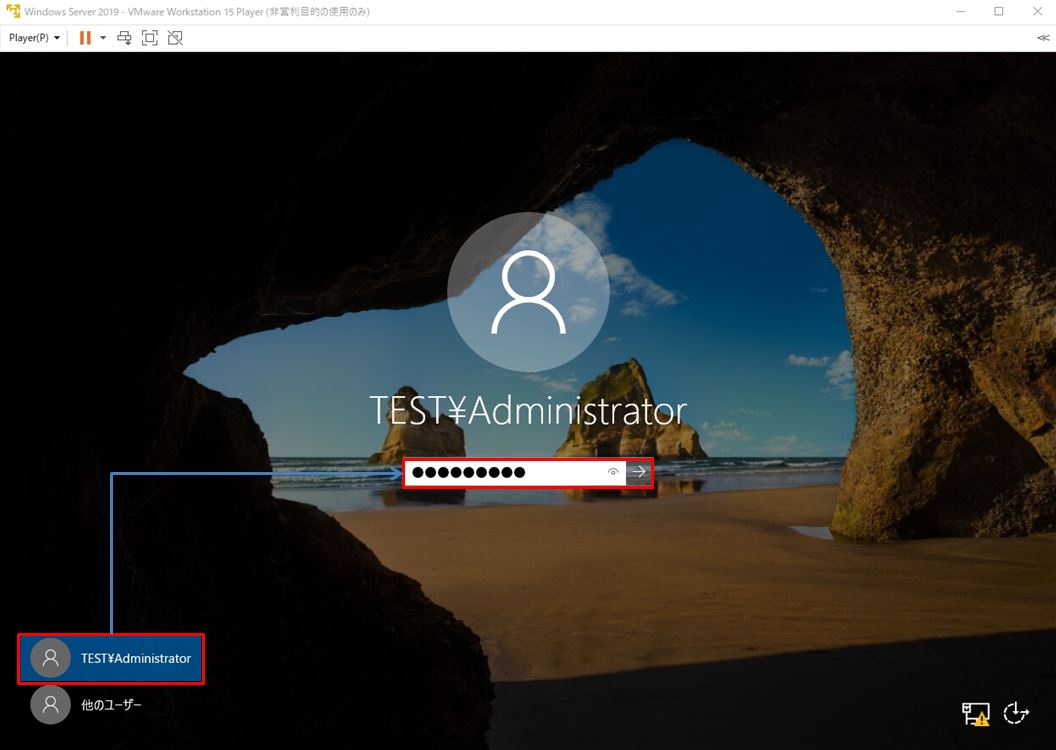Open power options dropdown next to pause
1056x750 pixels.
(x=103, y=38)
